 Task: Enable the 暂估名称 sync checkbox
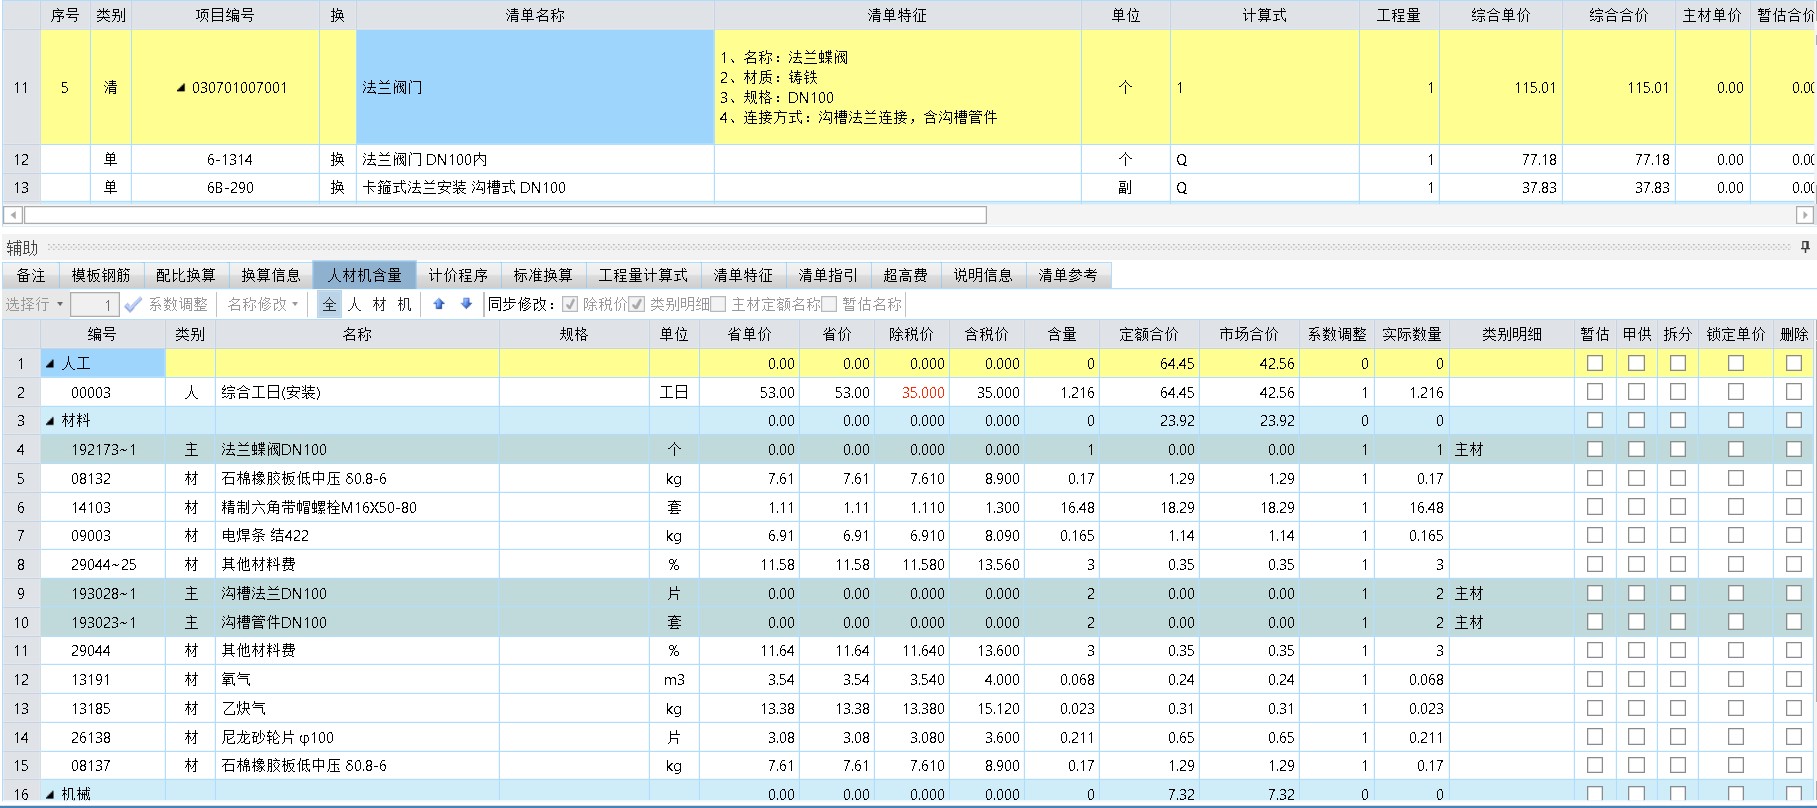tap(829, 304)
